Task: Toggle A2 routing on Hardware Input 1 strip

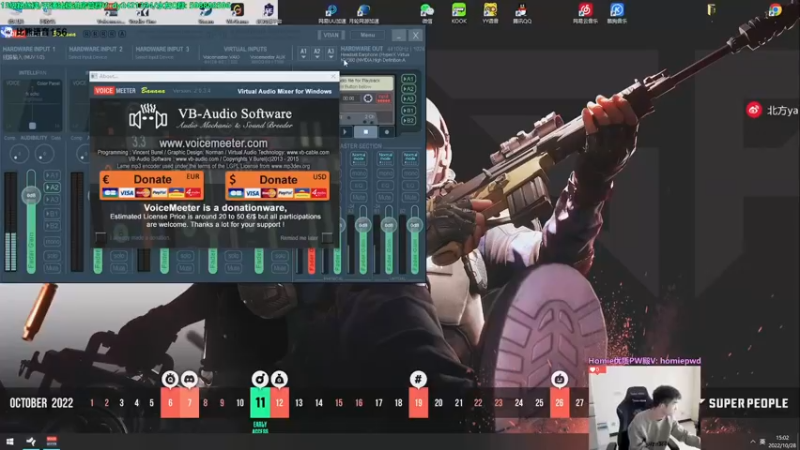Action: pyautogui.click(x=52, y=187)
